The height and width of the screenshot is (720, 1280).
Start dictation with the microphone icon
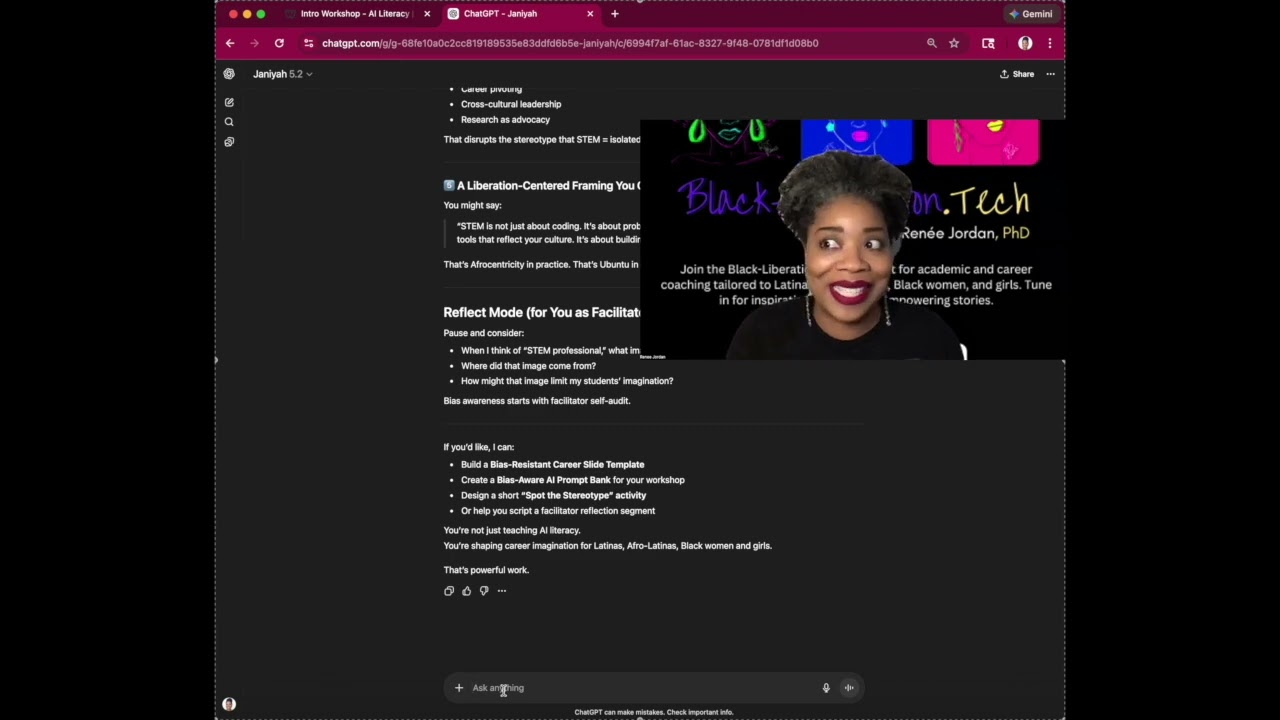(826, 688)
